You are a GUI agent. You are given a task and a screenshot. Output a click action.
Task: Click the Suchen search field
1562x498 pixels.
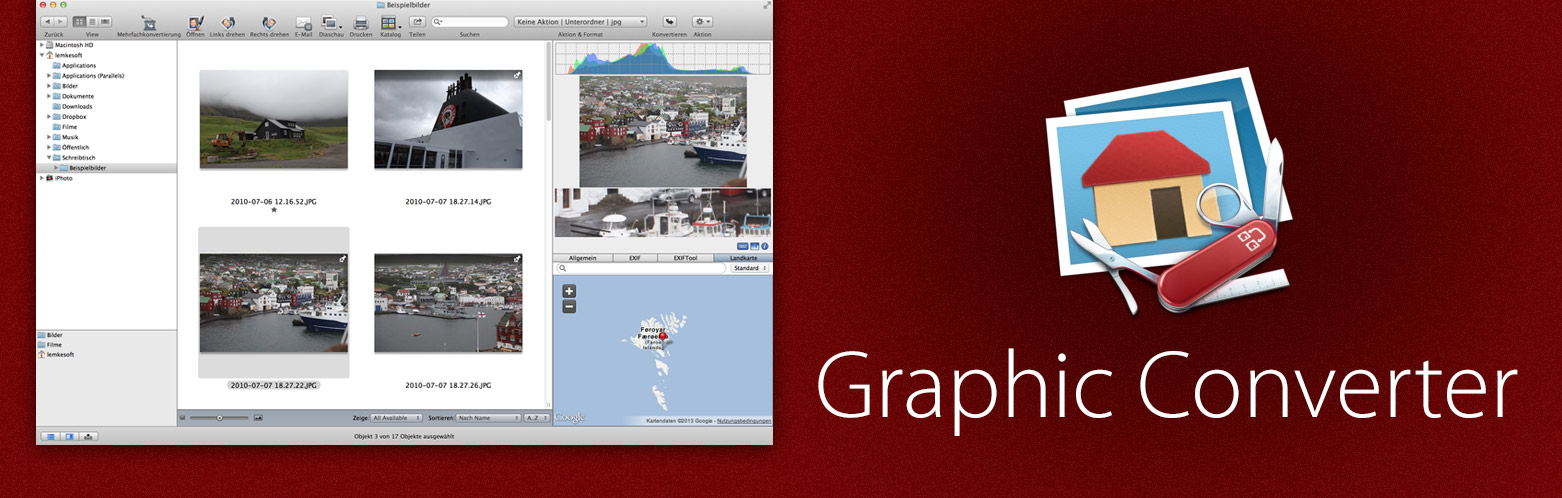470,21
